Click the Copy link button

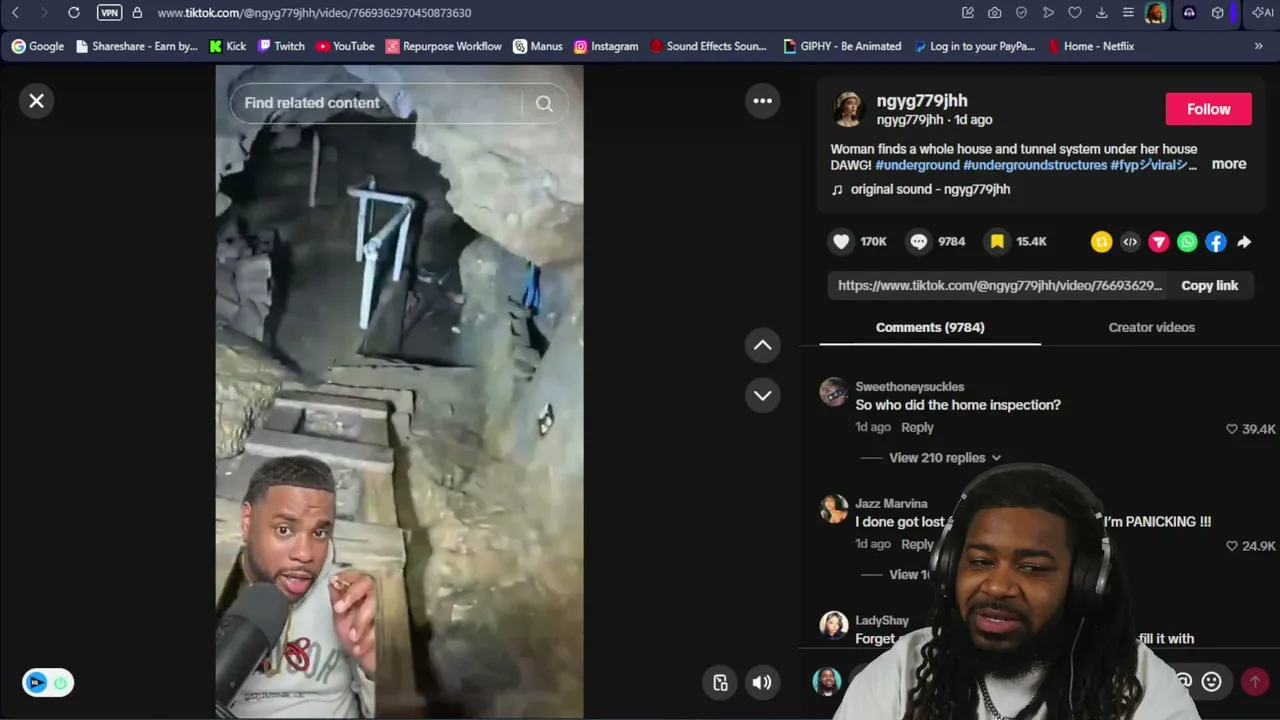(x=1209, y=285)
